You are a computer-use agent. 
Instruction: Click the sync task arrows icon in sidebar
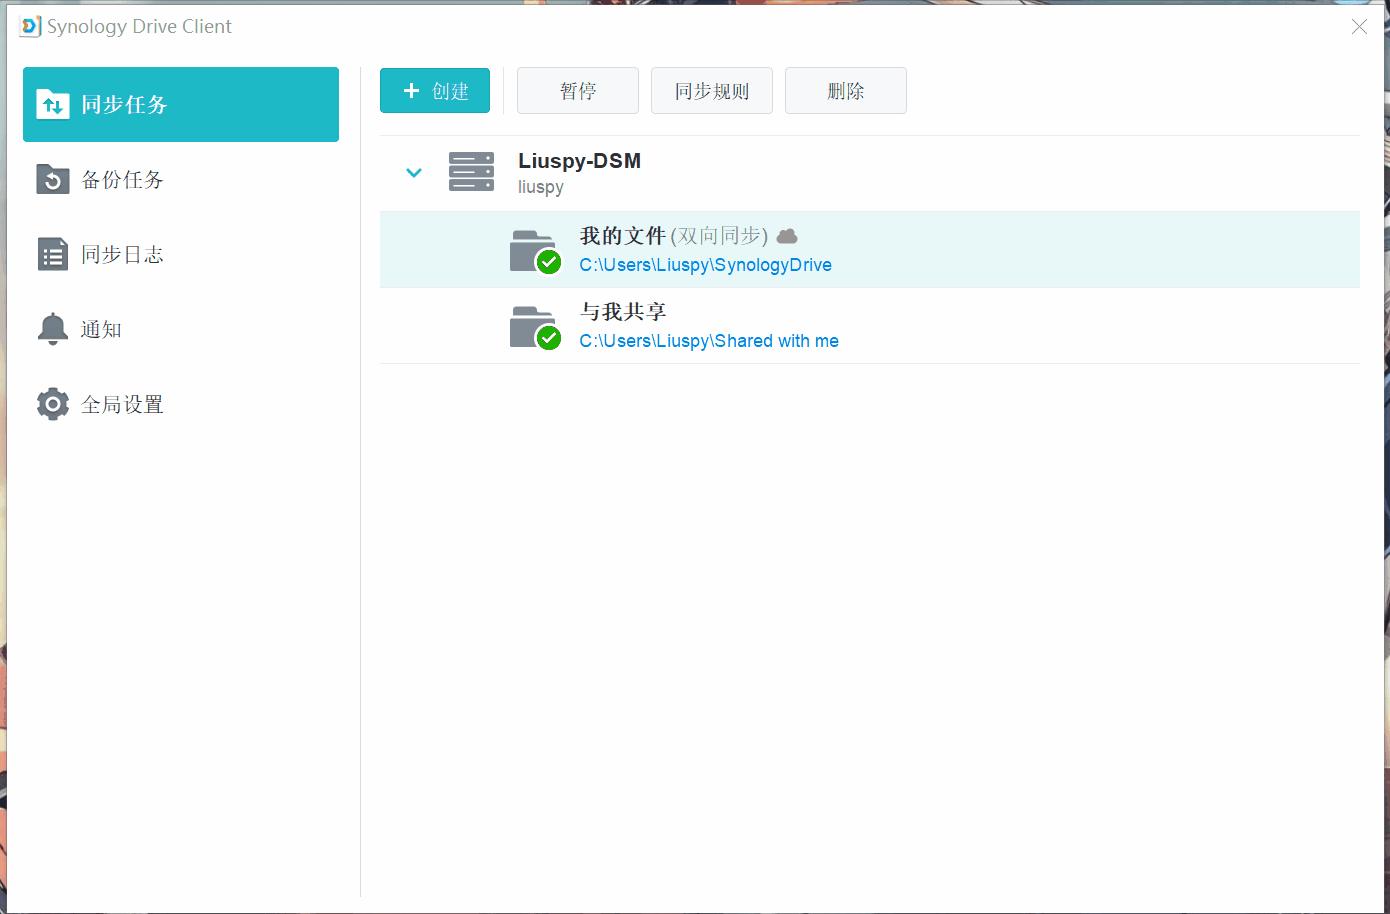coord(53,104)
